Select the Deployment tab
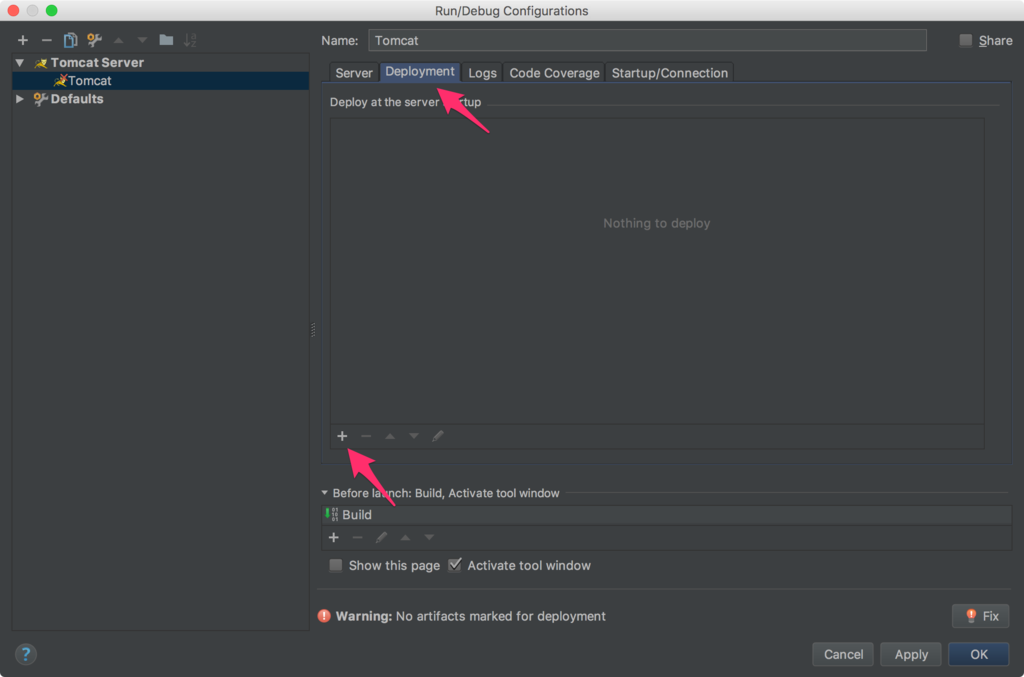This screenshot has height=677, width=1024. tap(420, 72)
